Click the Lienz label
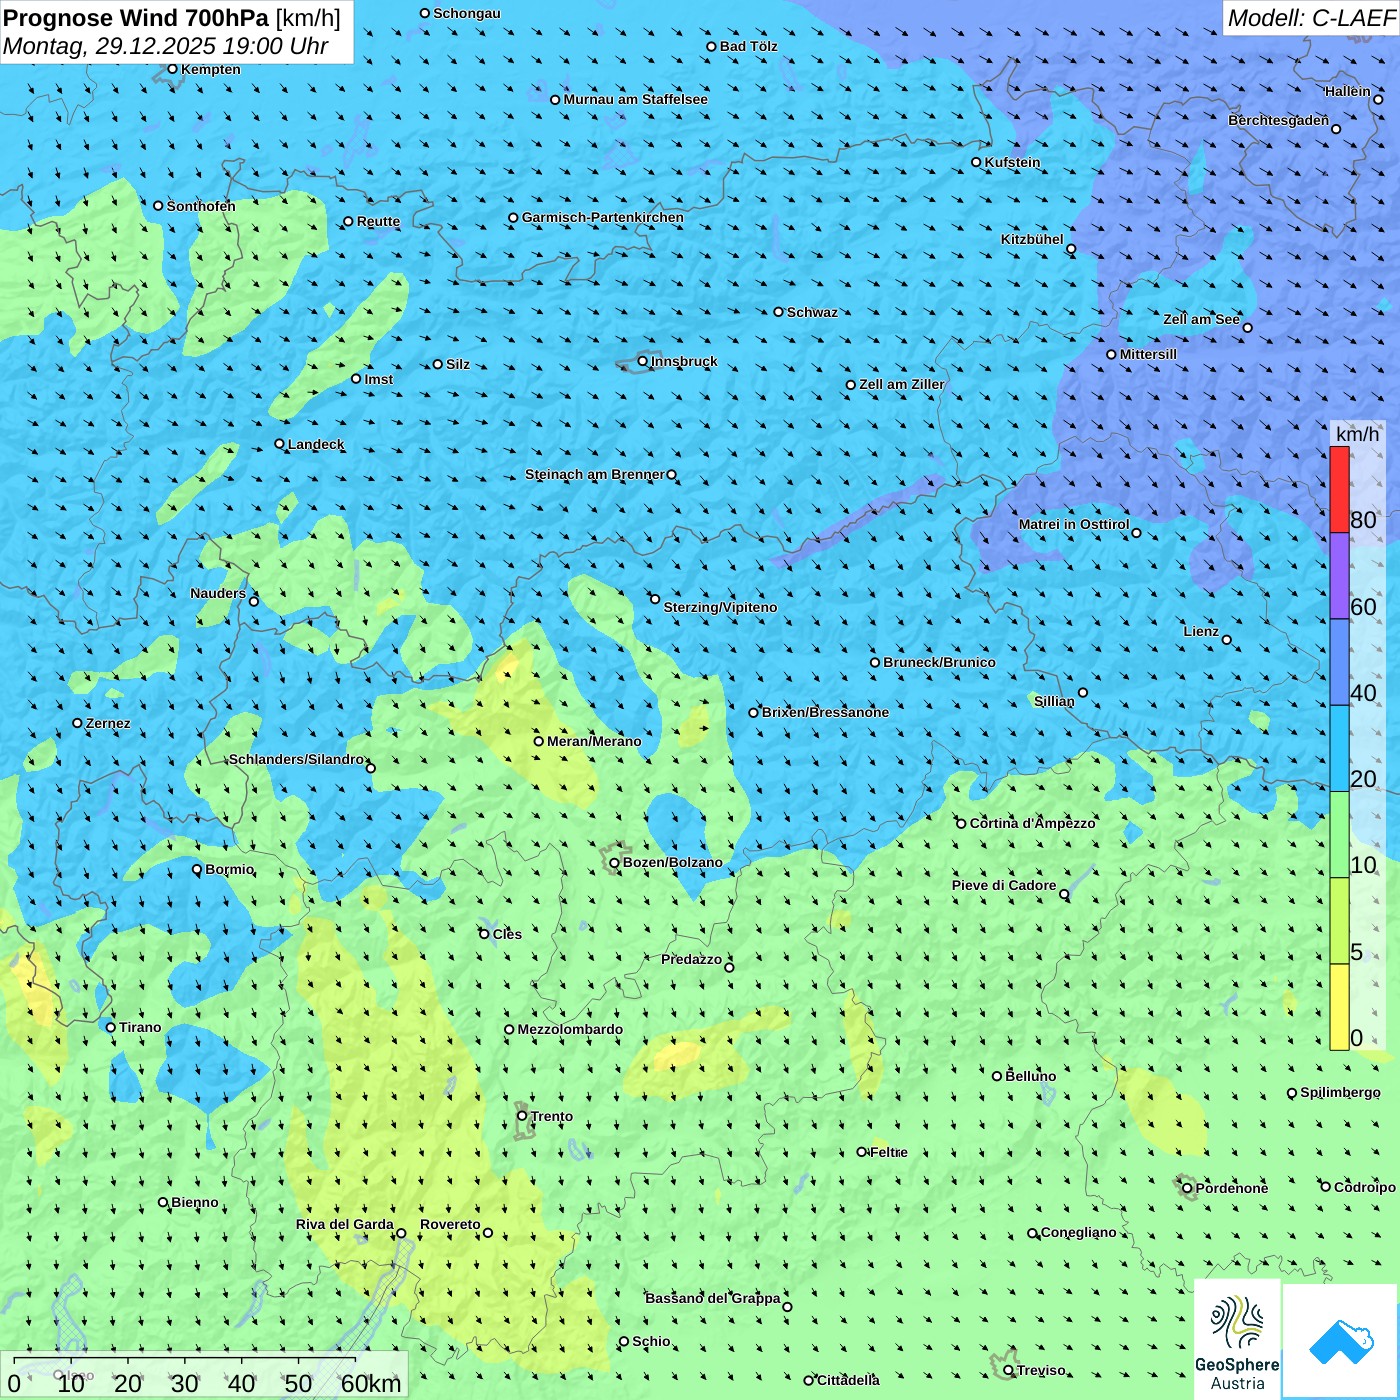The height and width of the screenshot is (1400, 1400). 1201,631
